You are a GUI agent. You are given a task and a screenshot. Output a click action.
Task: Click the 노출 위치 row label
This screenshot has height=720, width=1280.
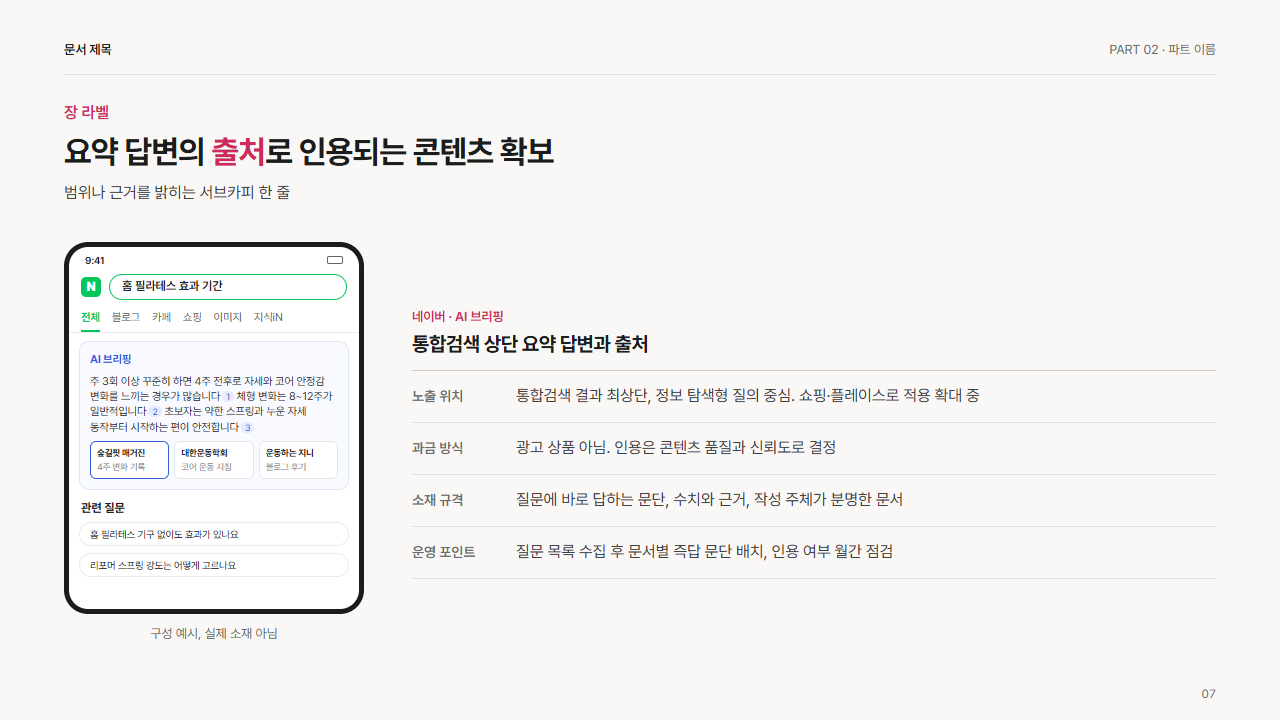pyautogui.click(x=438, y=396)
